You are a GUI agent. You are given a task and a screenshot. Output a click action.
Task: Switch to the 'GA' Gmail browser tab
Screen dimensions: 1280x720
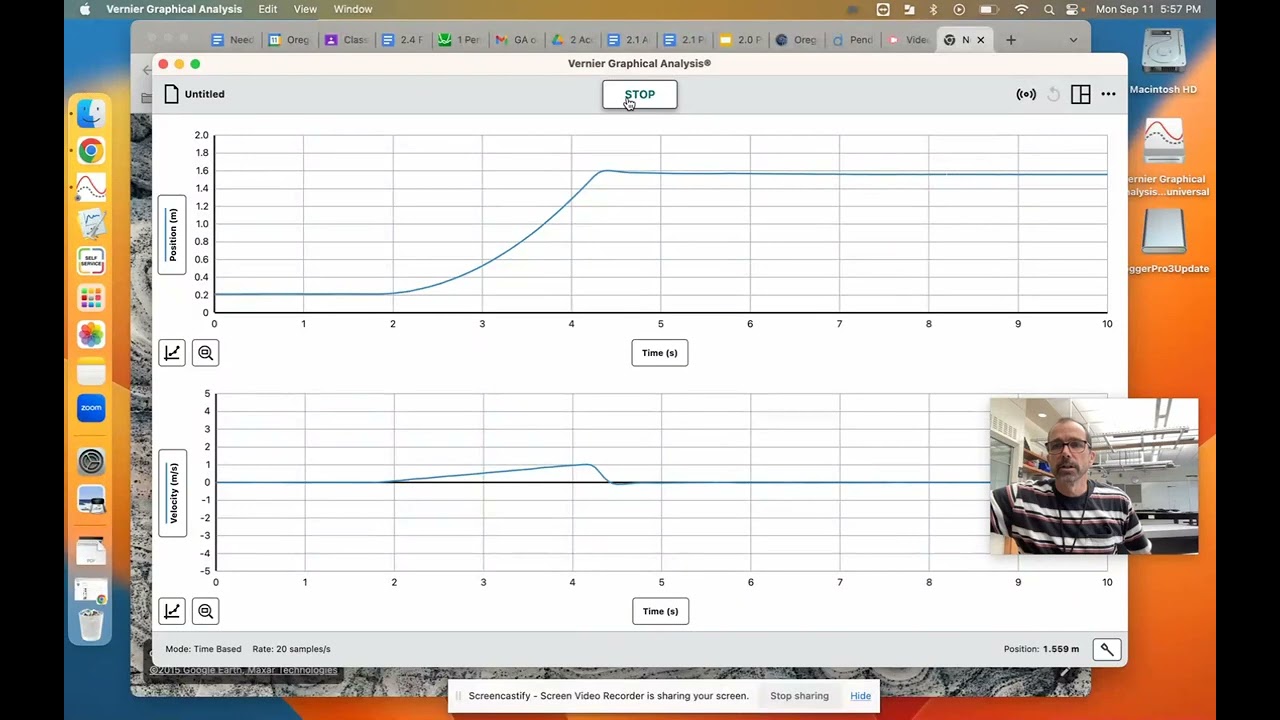pyautogui.click(x=516, y=40)
